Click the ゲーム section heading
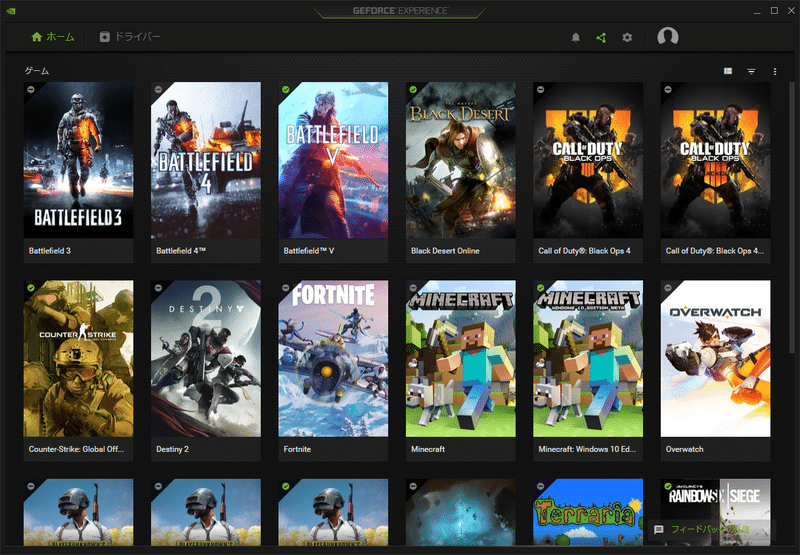Viewport: 800px width, 555px height. tap(37, 71)
